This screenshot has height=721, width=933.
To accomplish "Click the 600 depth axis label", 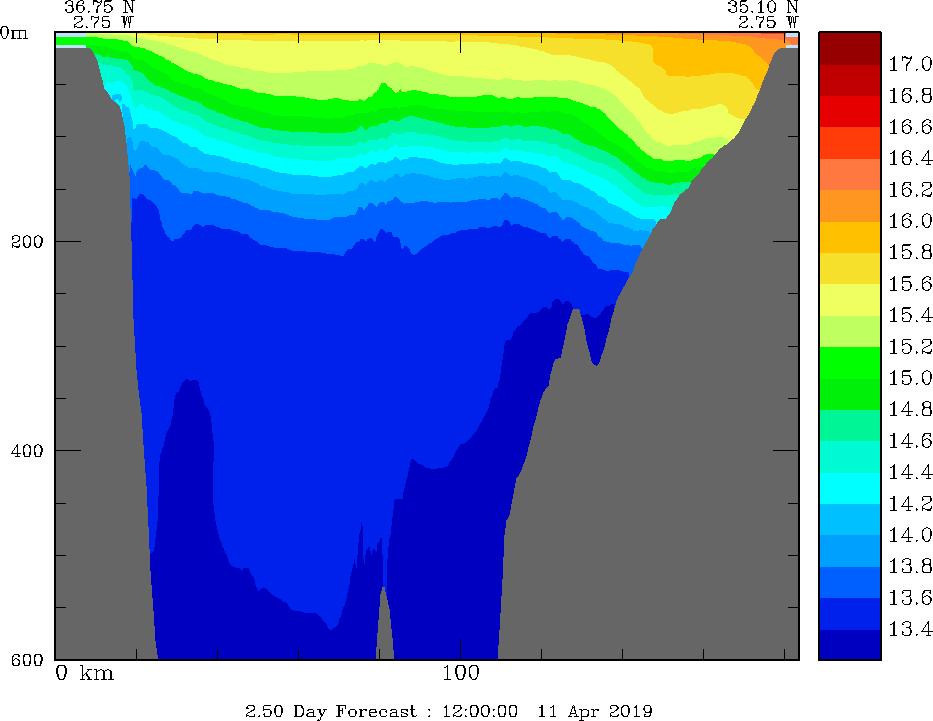I will click(27, 659).
